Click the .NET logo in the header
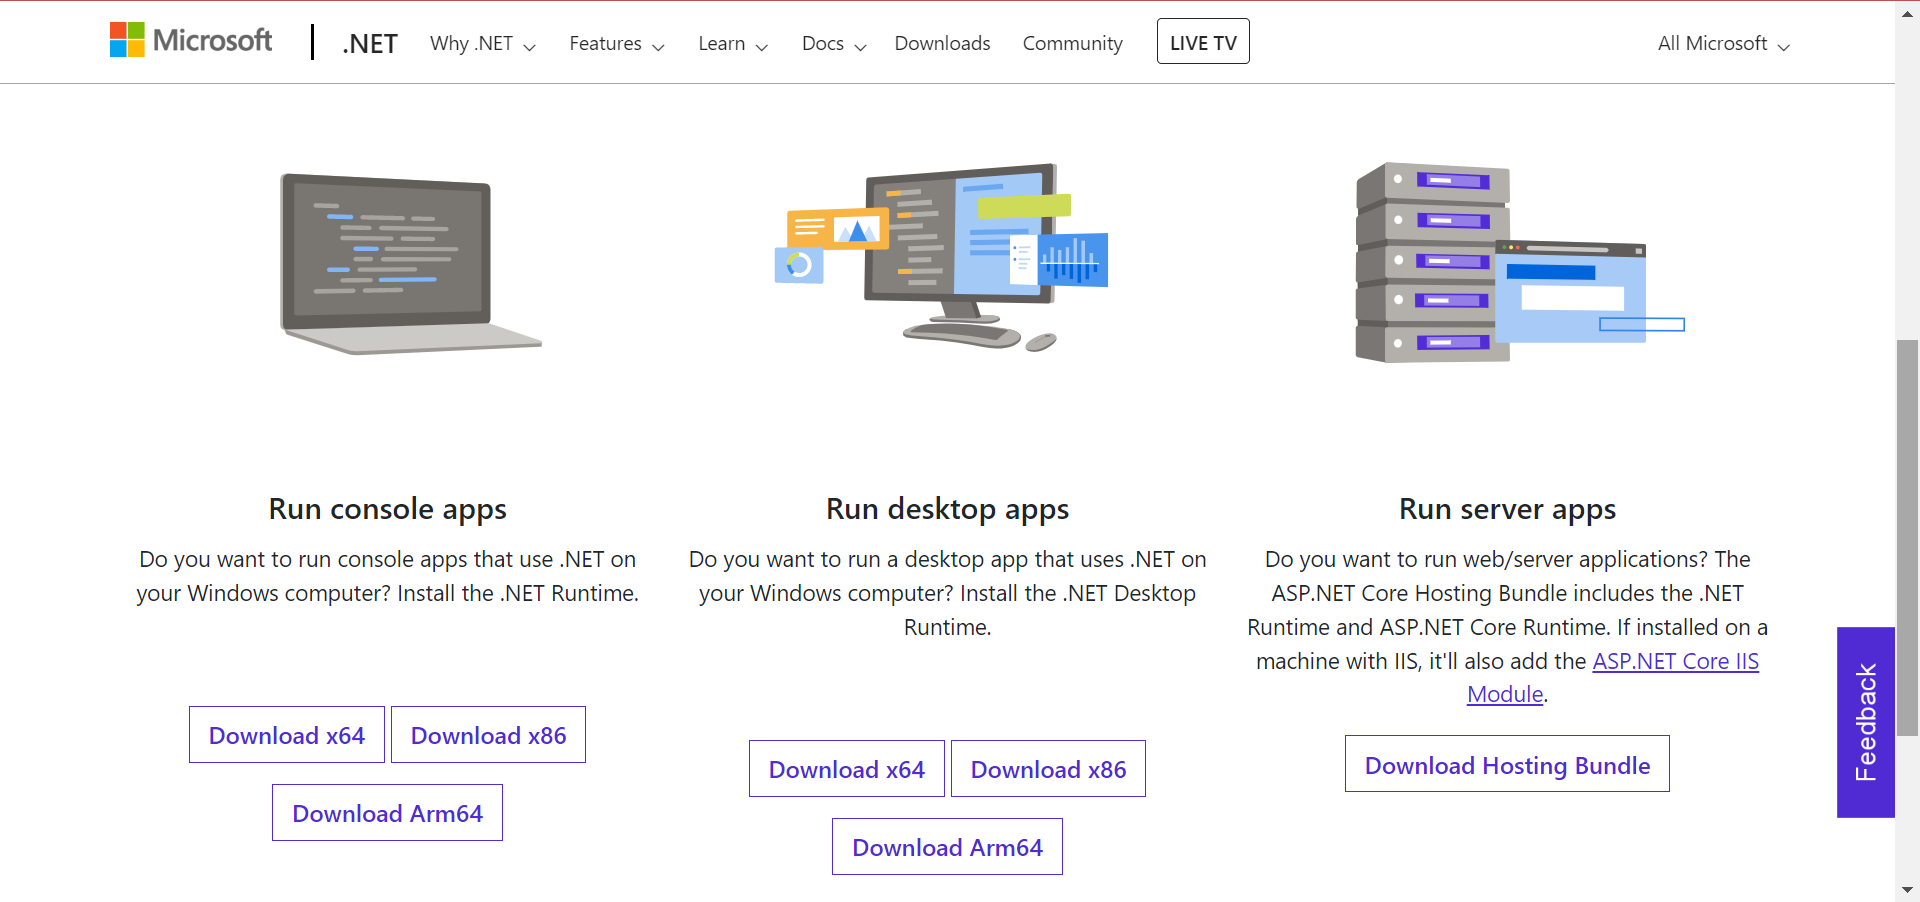The width and height of the screenshot is (1920, 902). (369, 42)
